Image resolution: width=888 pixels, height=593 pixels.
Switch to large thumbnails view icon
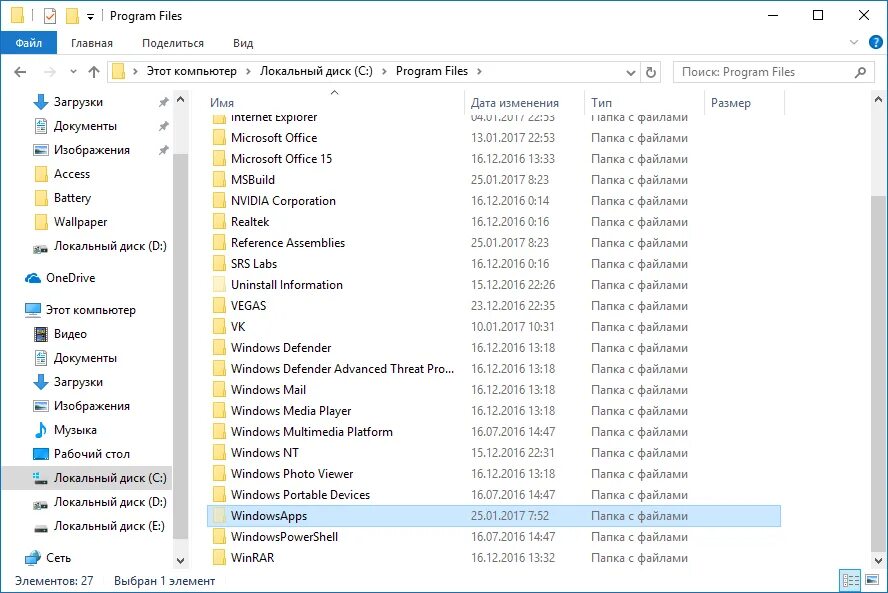[x=872, y=580]
